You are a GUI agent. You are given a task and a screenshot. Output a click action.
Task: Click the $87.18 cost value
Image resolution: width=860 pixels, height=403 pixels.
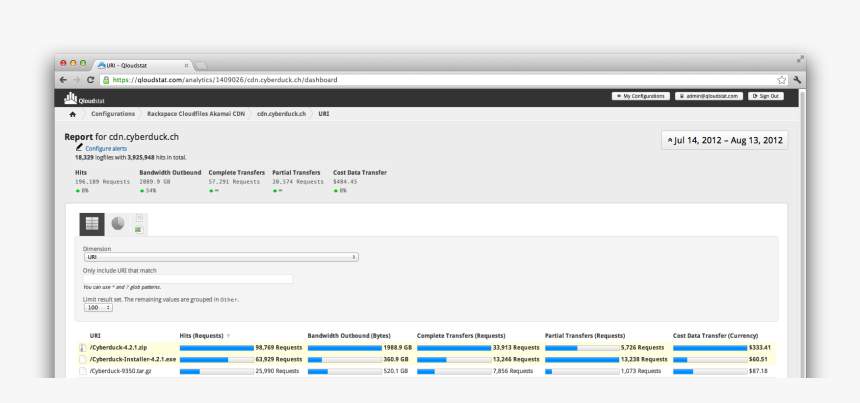click(x=758, y=371)
